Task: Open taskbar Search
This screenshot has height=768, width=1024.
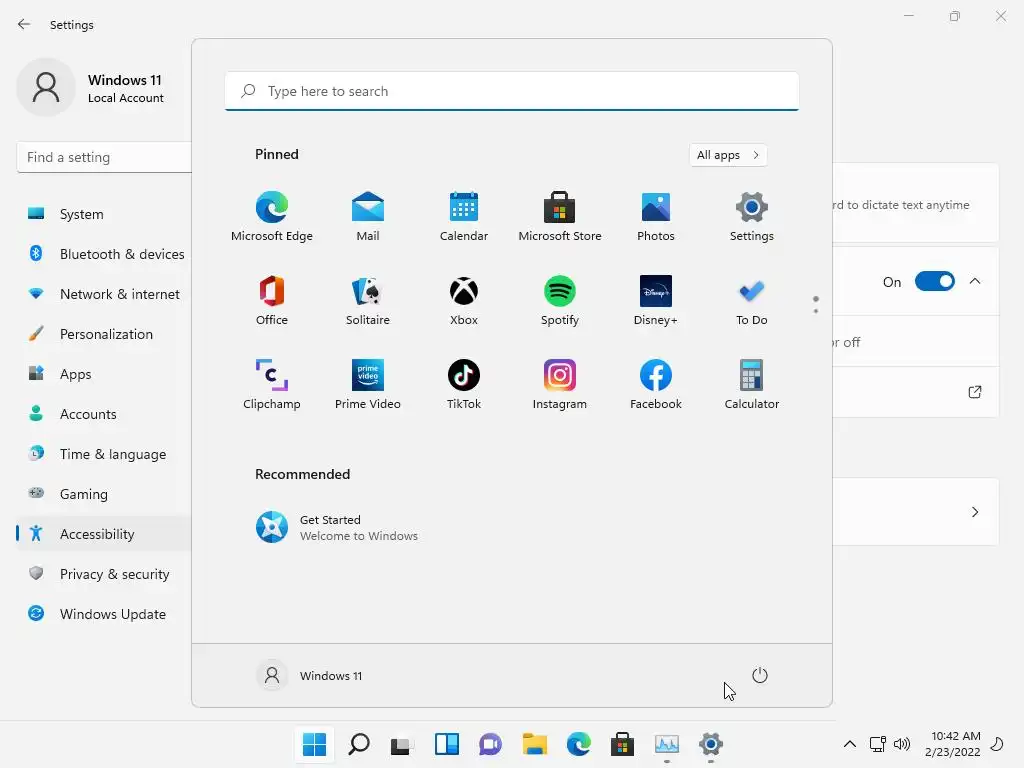Action: (359, 744)
